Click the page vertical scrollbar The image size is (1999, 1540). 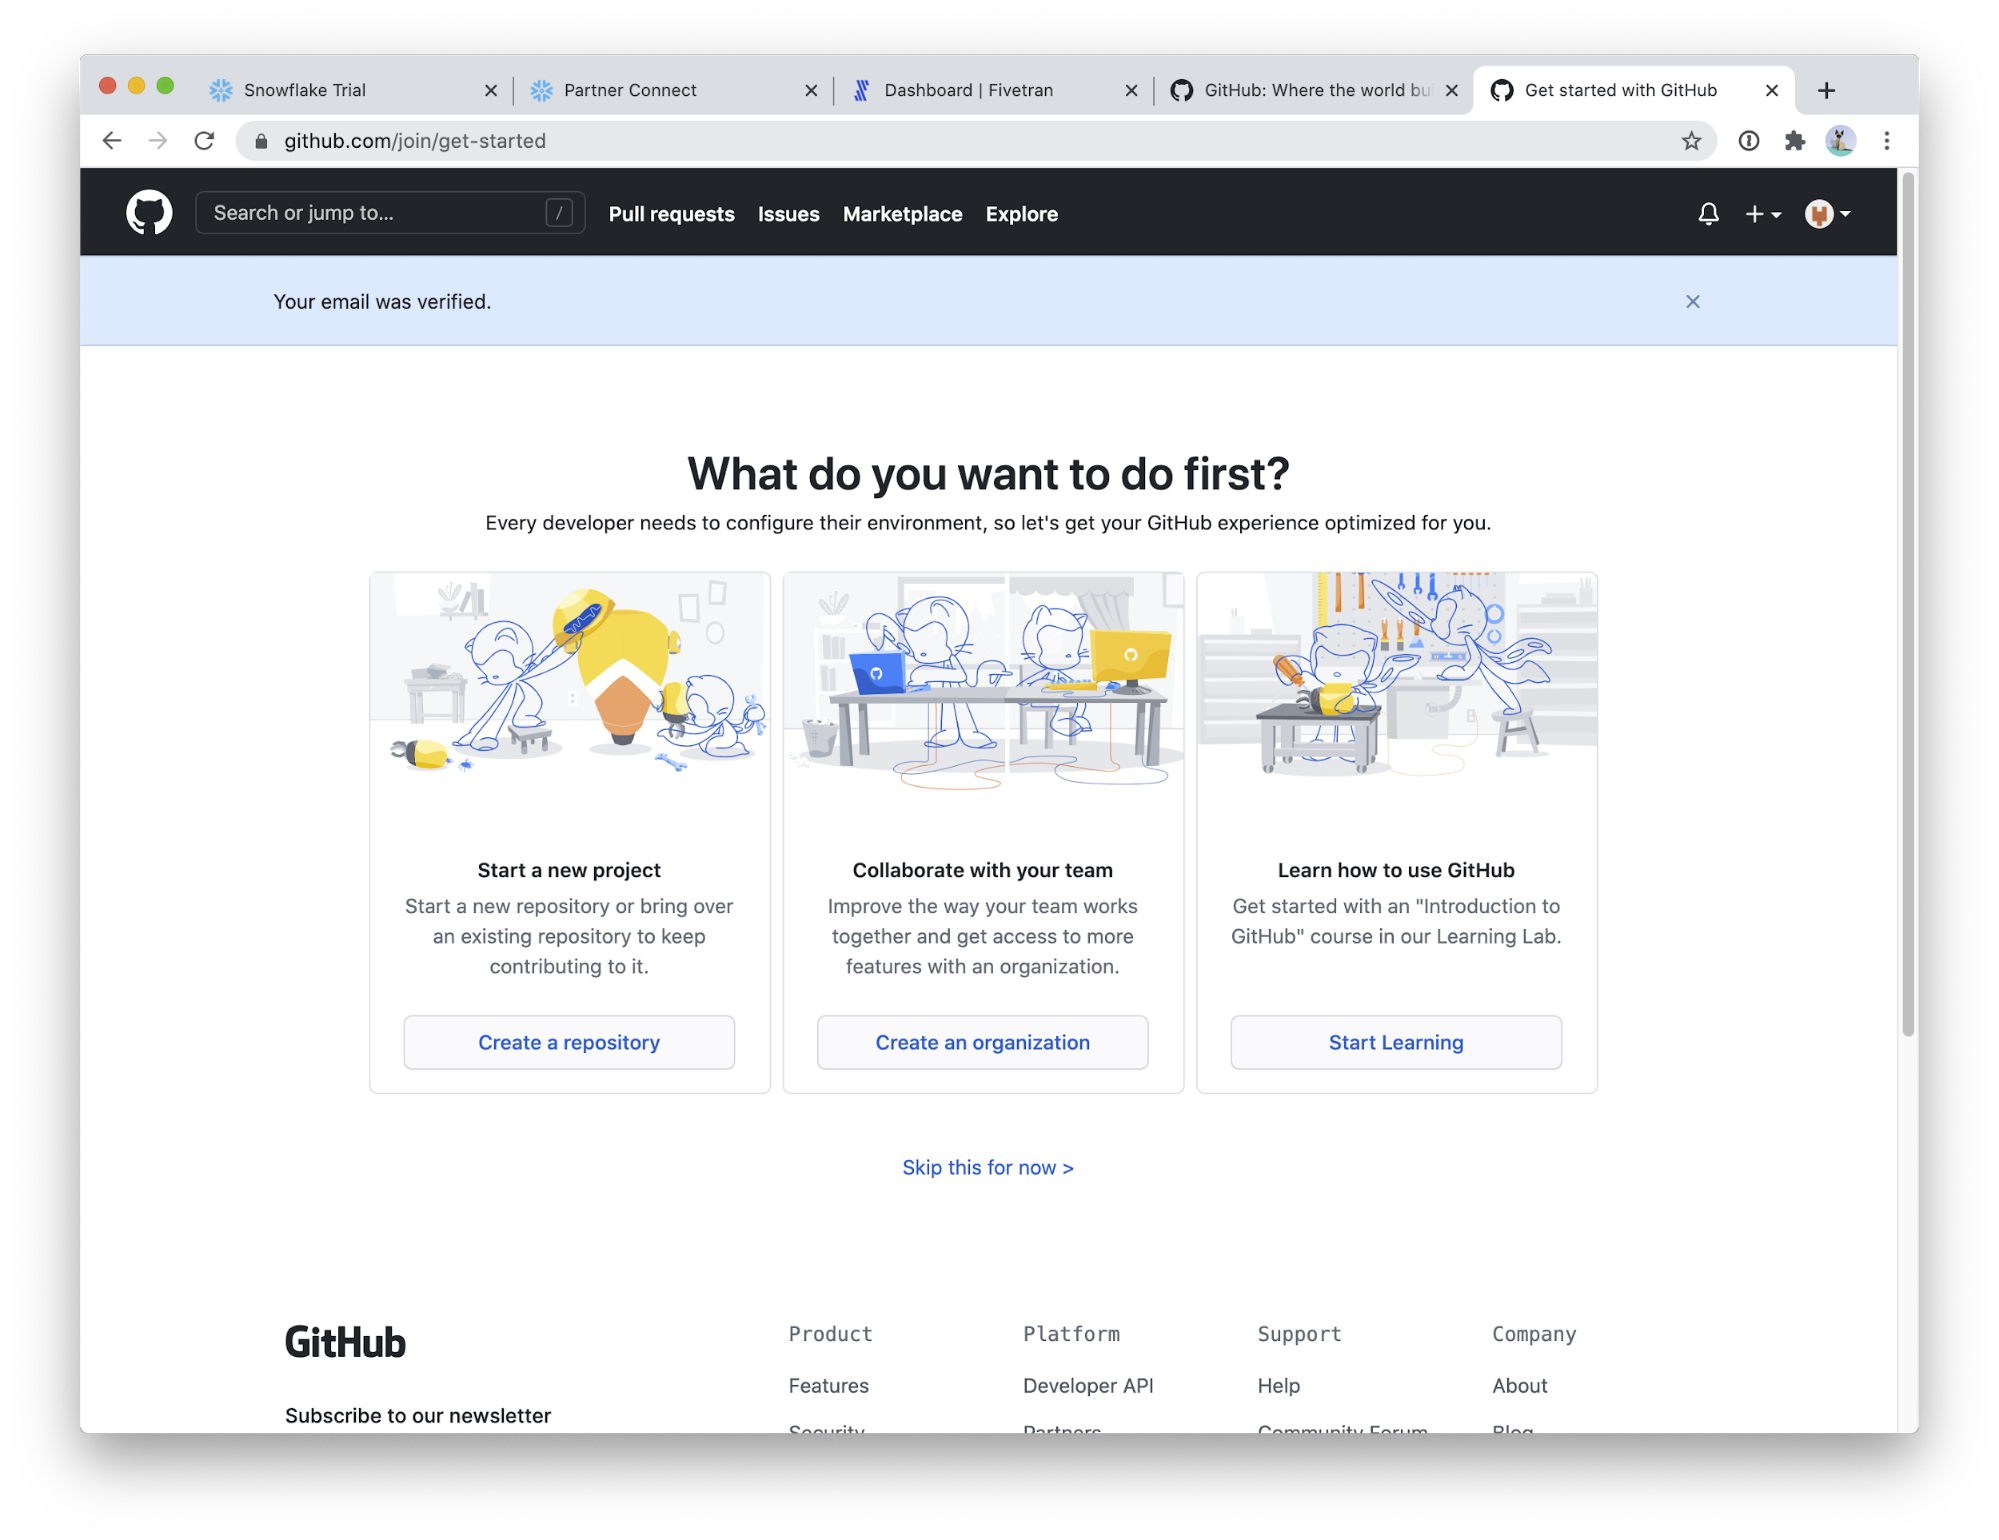click(x=1907, y=600)
